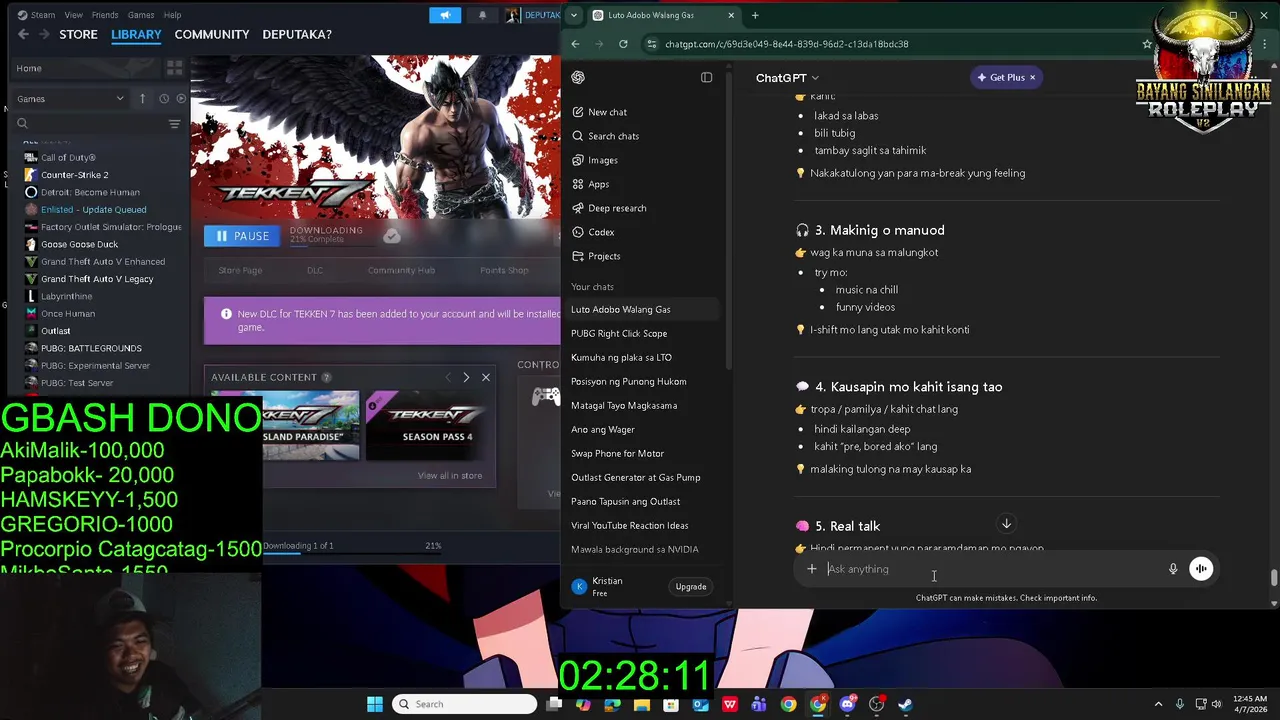Open Steam from the Windows taskbar
Viewport: 1280px width, 720px height.
pos(905,704)
